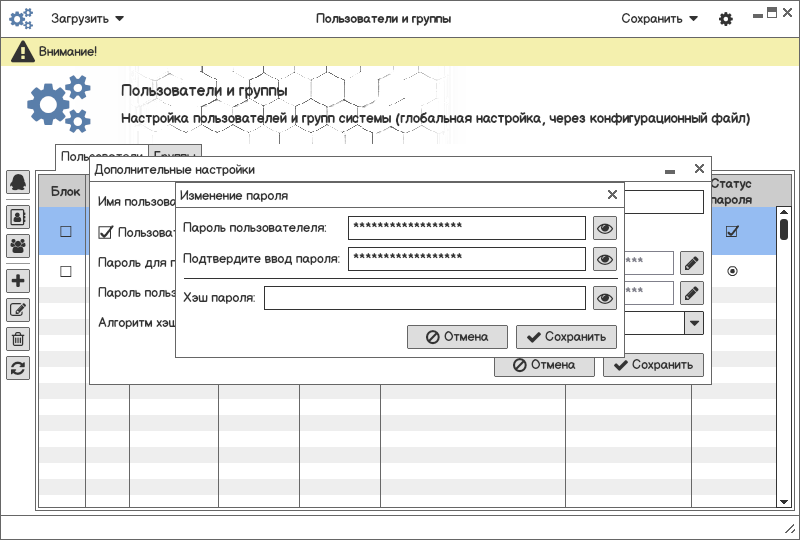Click the edit pencil-square icon in sidebar
The height and width of the screenshot is (540, 800).
pos(18,309)
